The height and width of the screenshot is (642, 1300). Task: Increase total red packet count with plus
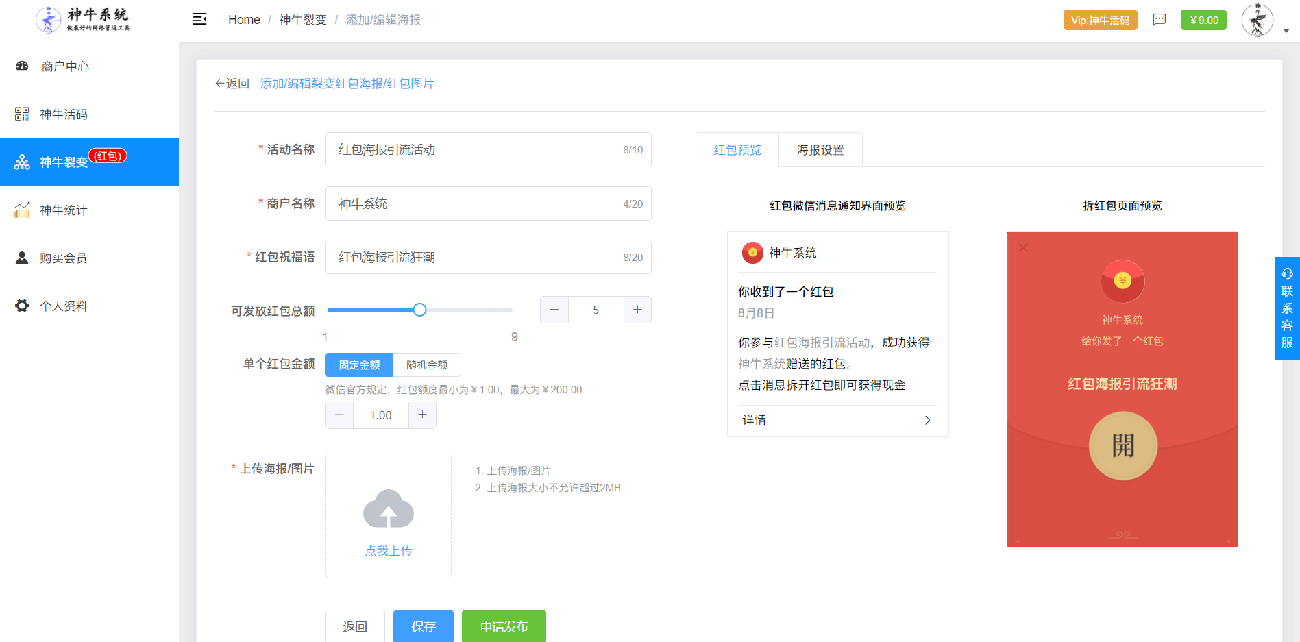pyautogui.click(x=637, y=310)
